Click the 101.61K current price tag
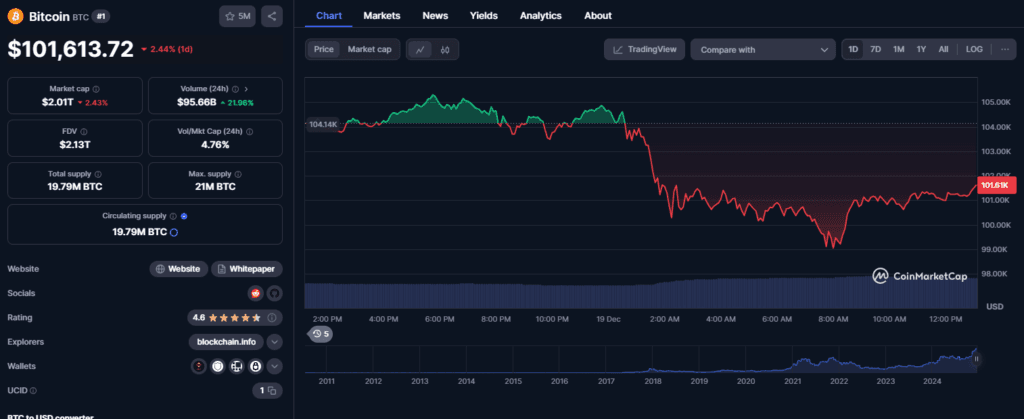The height and width of the screenshot is (419, 1024). [995, 185]
